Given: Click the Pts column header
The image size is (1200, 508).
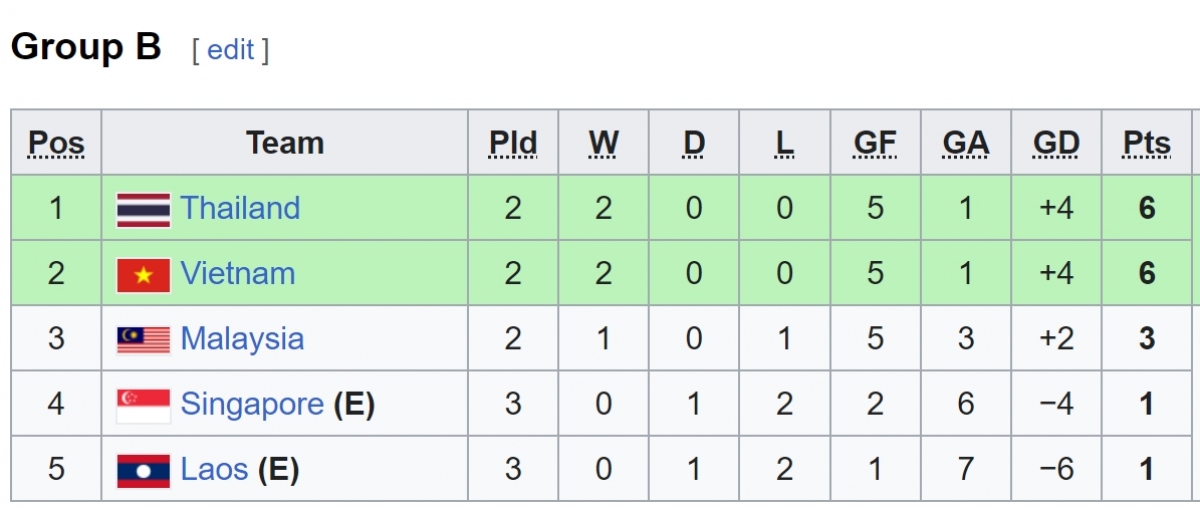Looking at the screenshot, I should (x=1146, y=144).
